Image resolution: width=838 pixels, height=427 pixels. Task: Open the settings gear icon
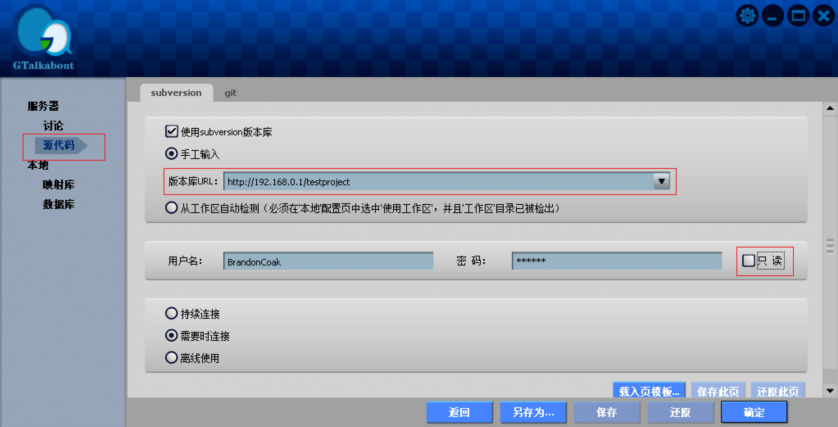pos(747,15)
